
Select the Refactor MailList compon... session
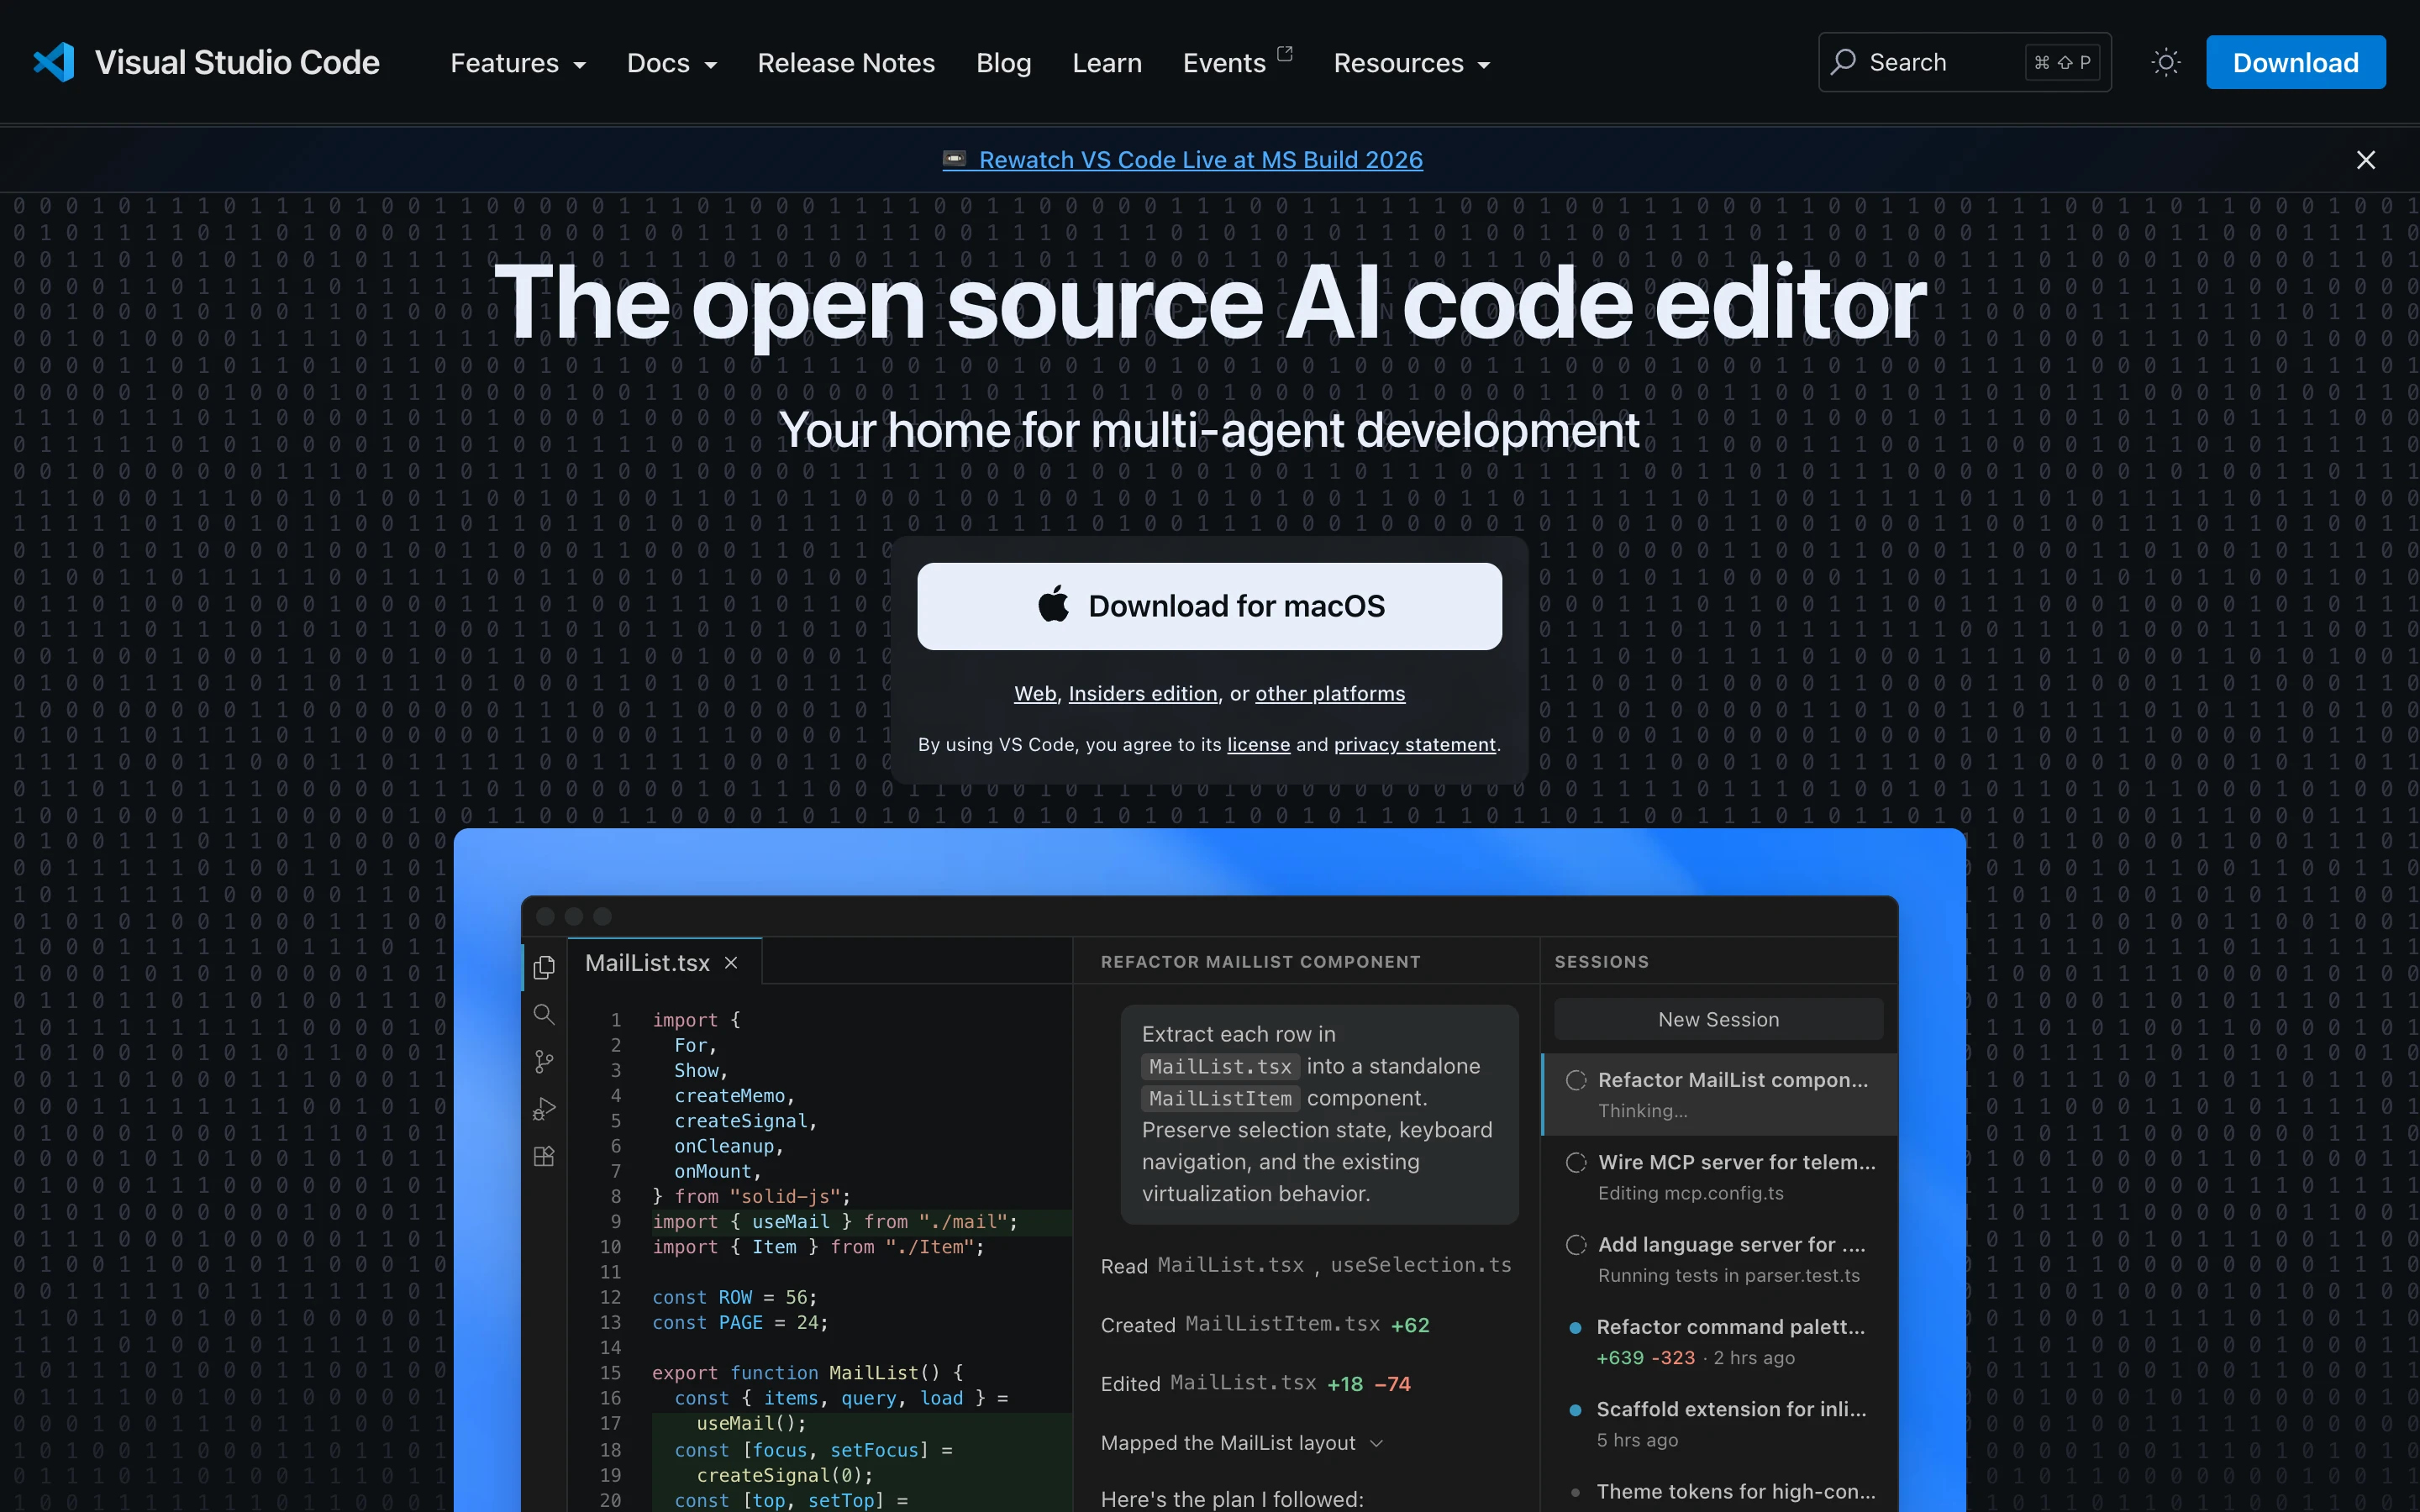pyautogui.click(x=1719, y=1094)
